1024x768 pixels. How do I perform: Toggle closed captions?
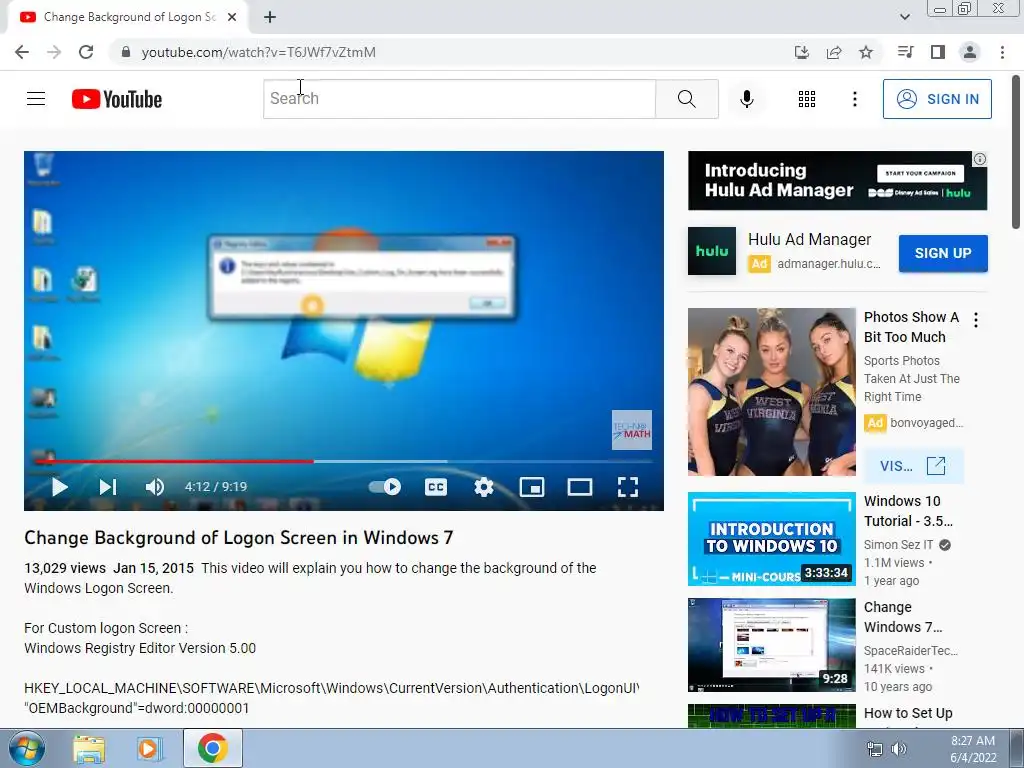pyautogui.click(x=436, y=487)
